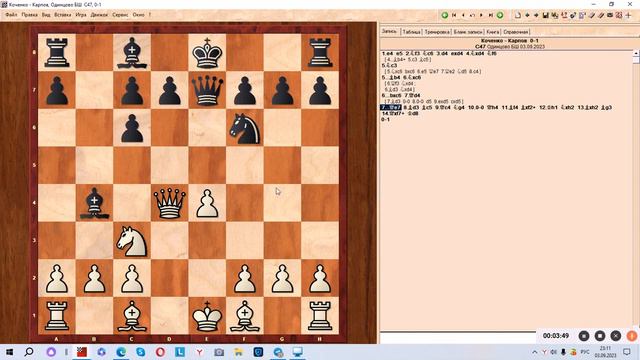Open the Игра menu
The image size is (640, 360).
click(81, 15)
